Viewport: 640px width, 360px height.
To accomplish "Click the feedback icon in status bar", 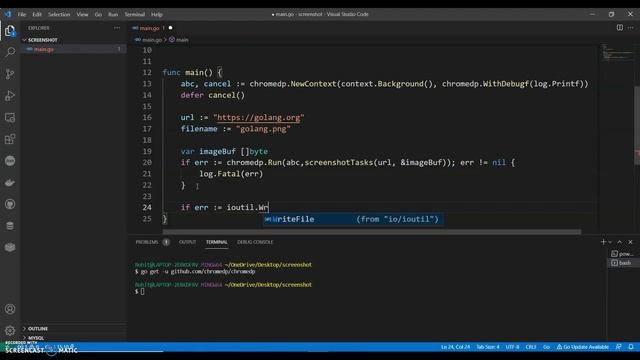I will [x=619, y=347].
